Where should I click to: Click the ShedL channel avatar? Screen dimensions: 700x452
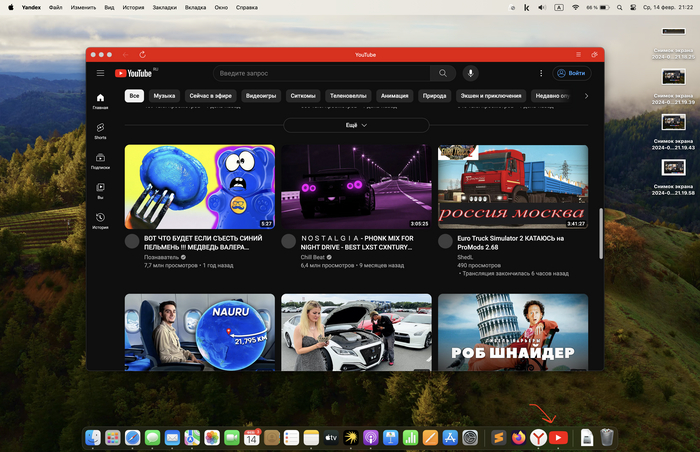tap(446, 242)
